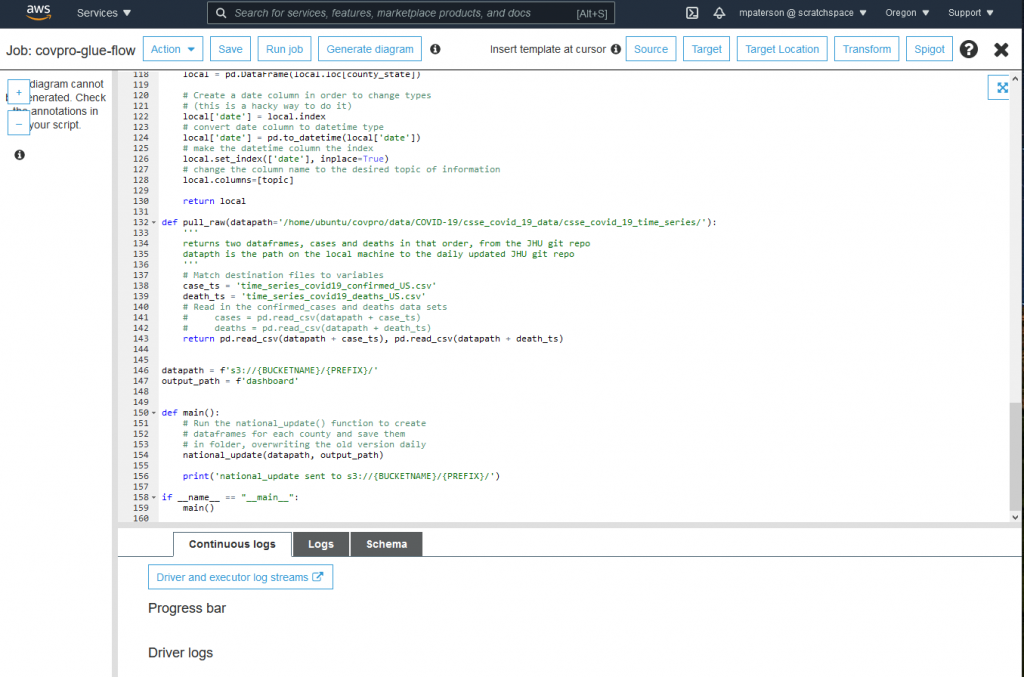Click line number 143 in the gutter

pyautogui.click(x=140, y=339)
